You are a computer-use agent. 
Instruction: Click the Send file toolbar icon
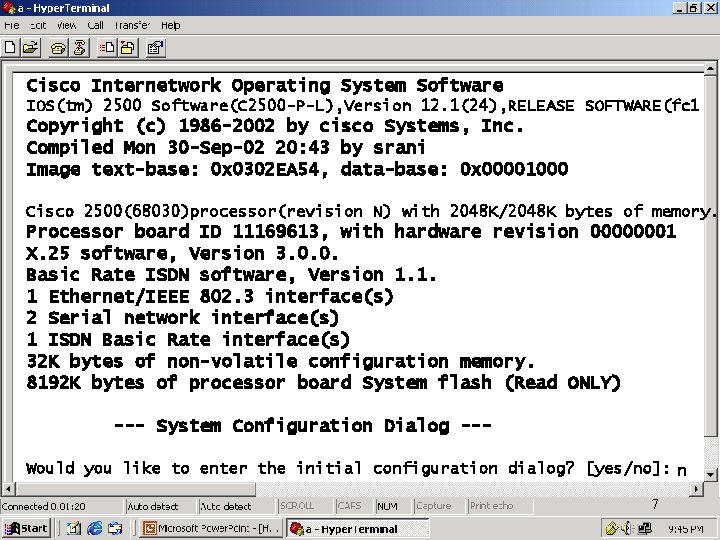107,48
